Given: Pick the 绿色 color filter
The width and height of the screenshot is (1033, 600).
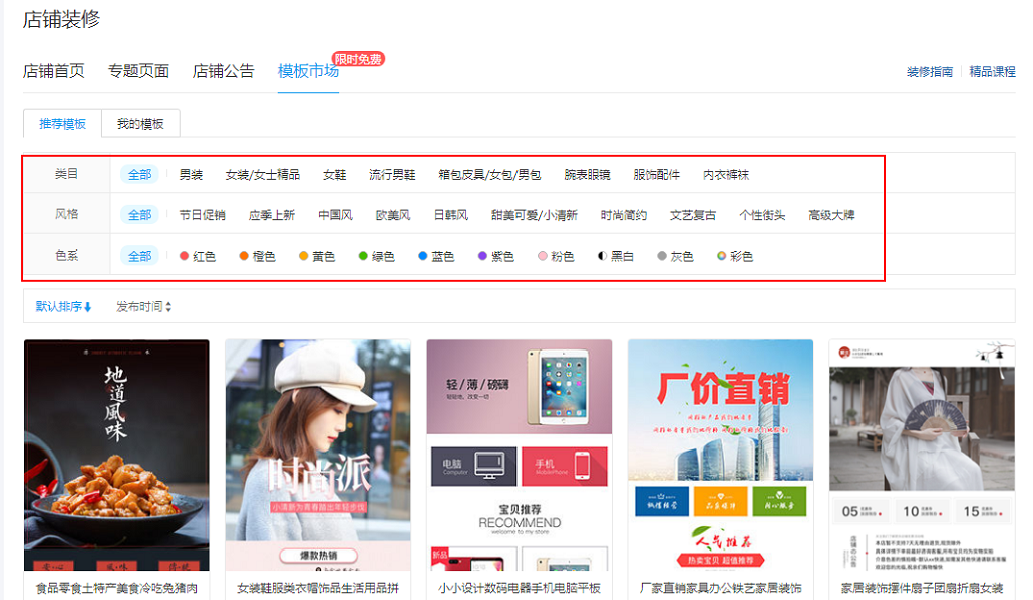Looking at the screenshot, I should (376, 256).
